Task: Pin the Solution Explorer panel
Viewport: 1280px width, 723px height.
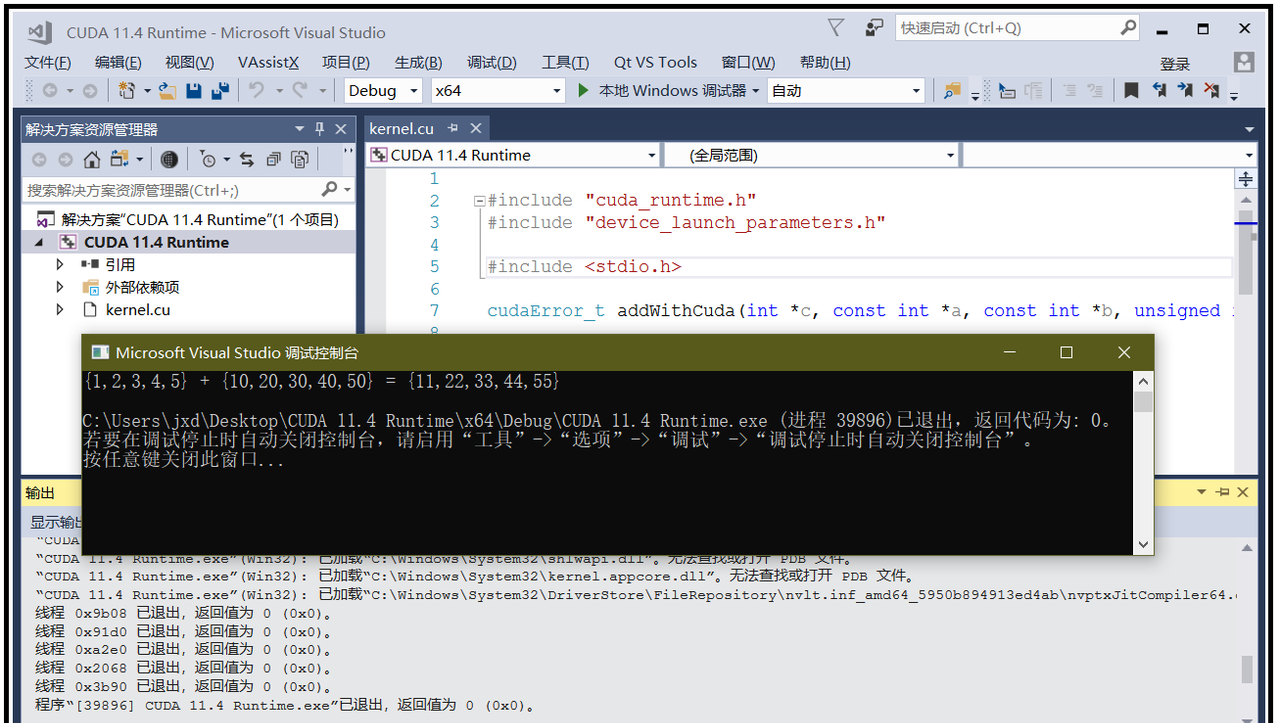Action: pos(320,129)
